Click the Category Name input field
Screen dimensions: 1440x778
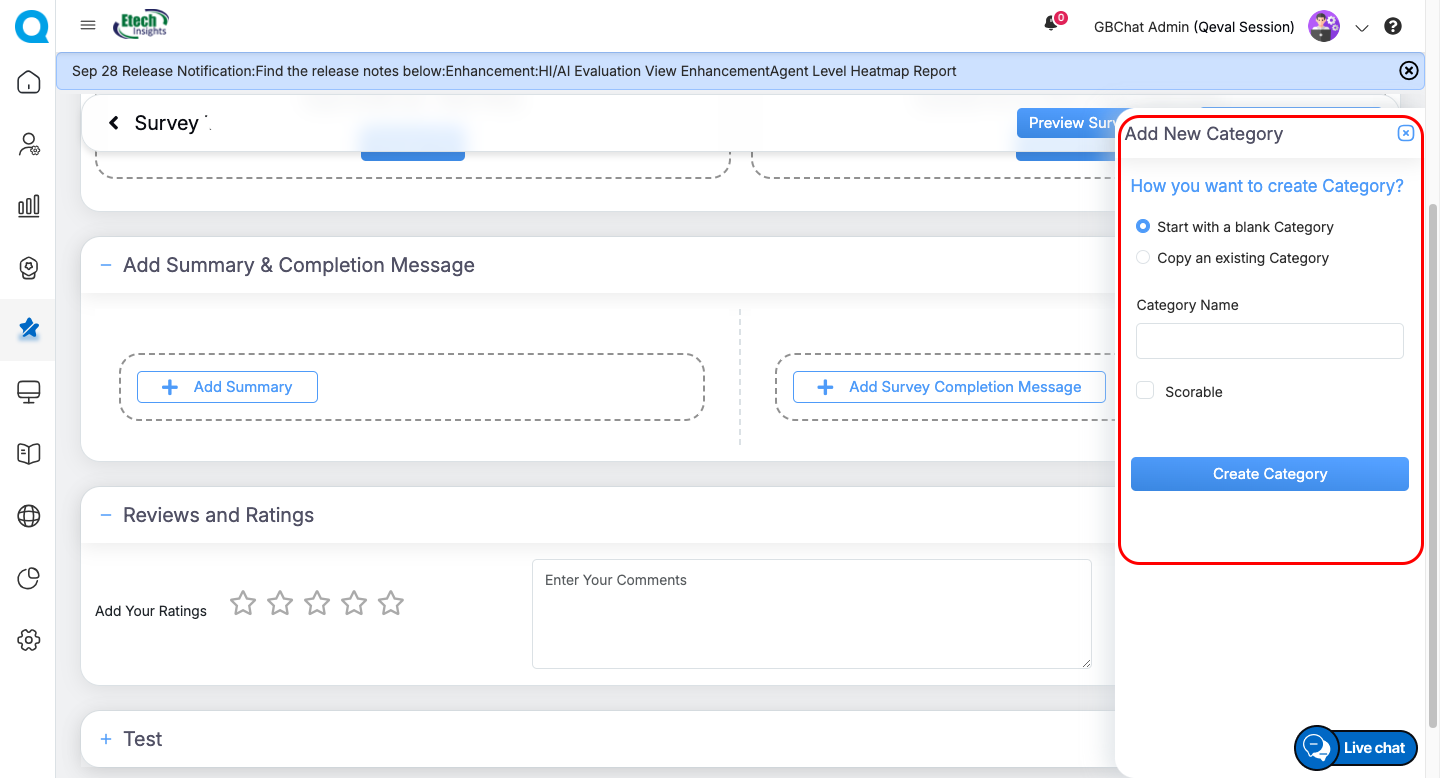(1269, 341)
